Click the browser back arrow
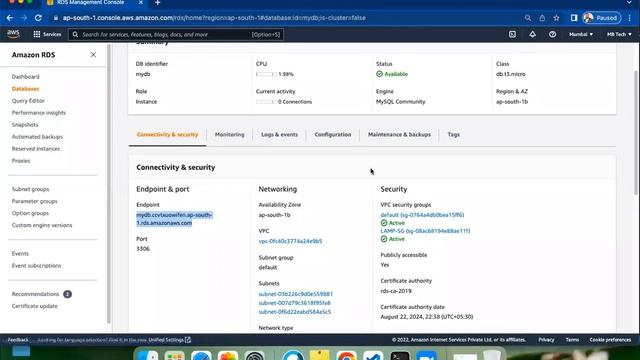 coord(10,18)
